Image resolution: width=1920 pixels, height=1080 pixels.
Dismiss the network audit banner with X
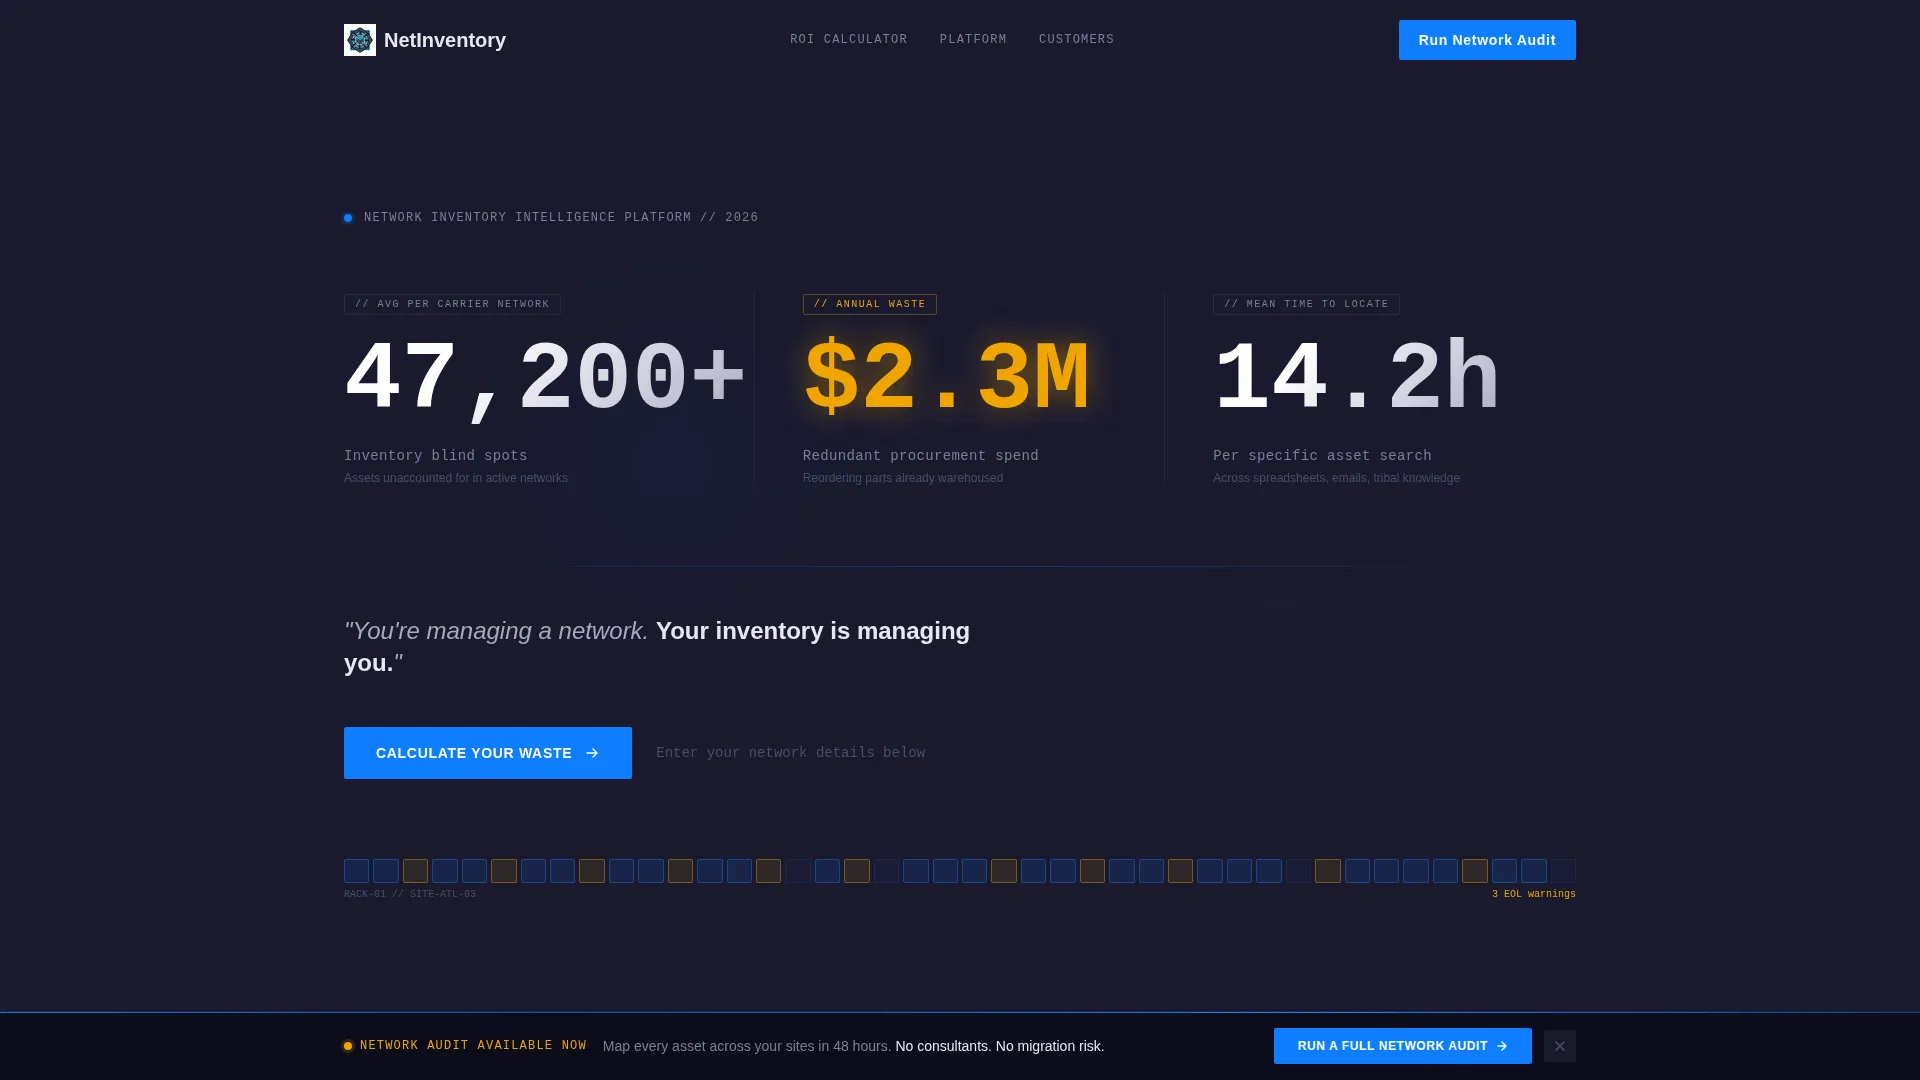coord(1560,1046)
